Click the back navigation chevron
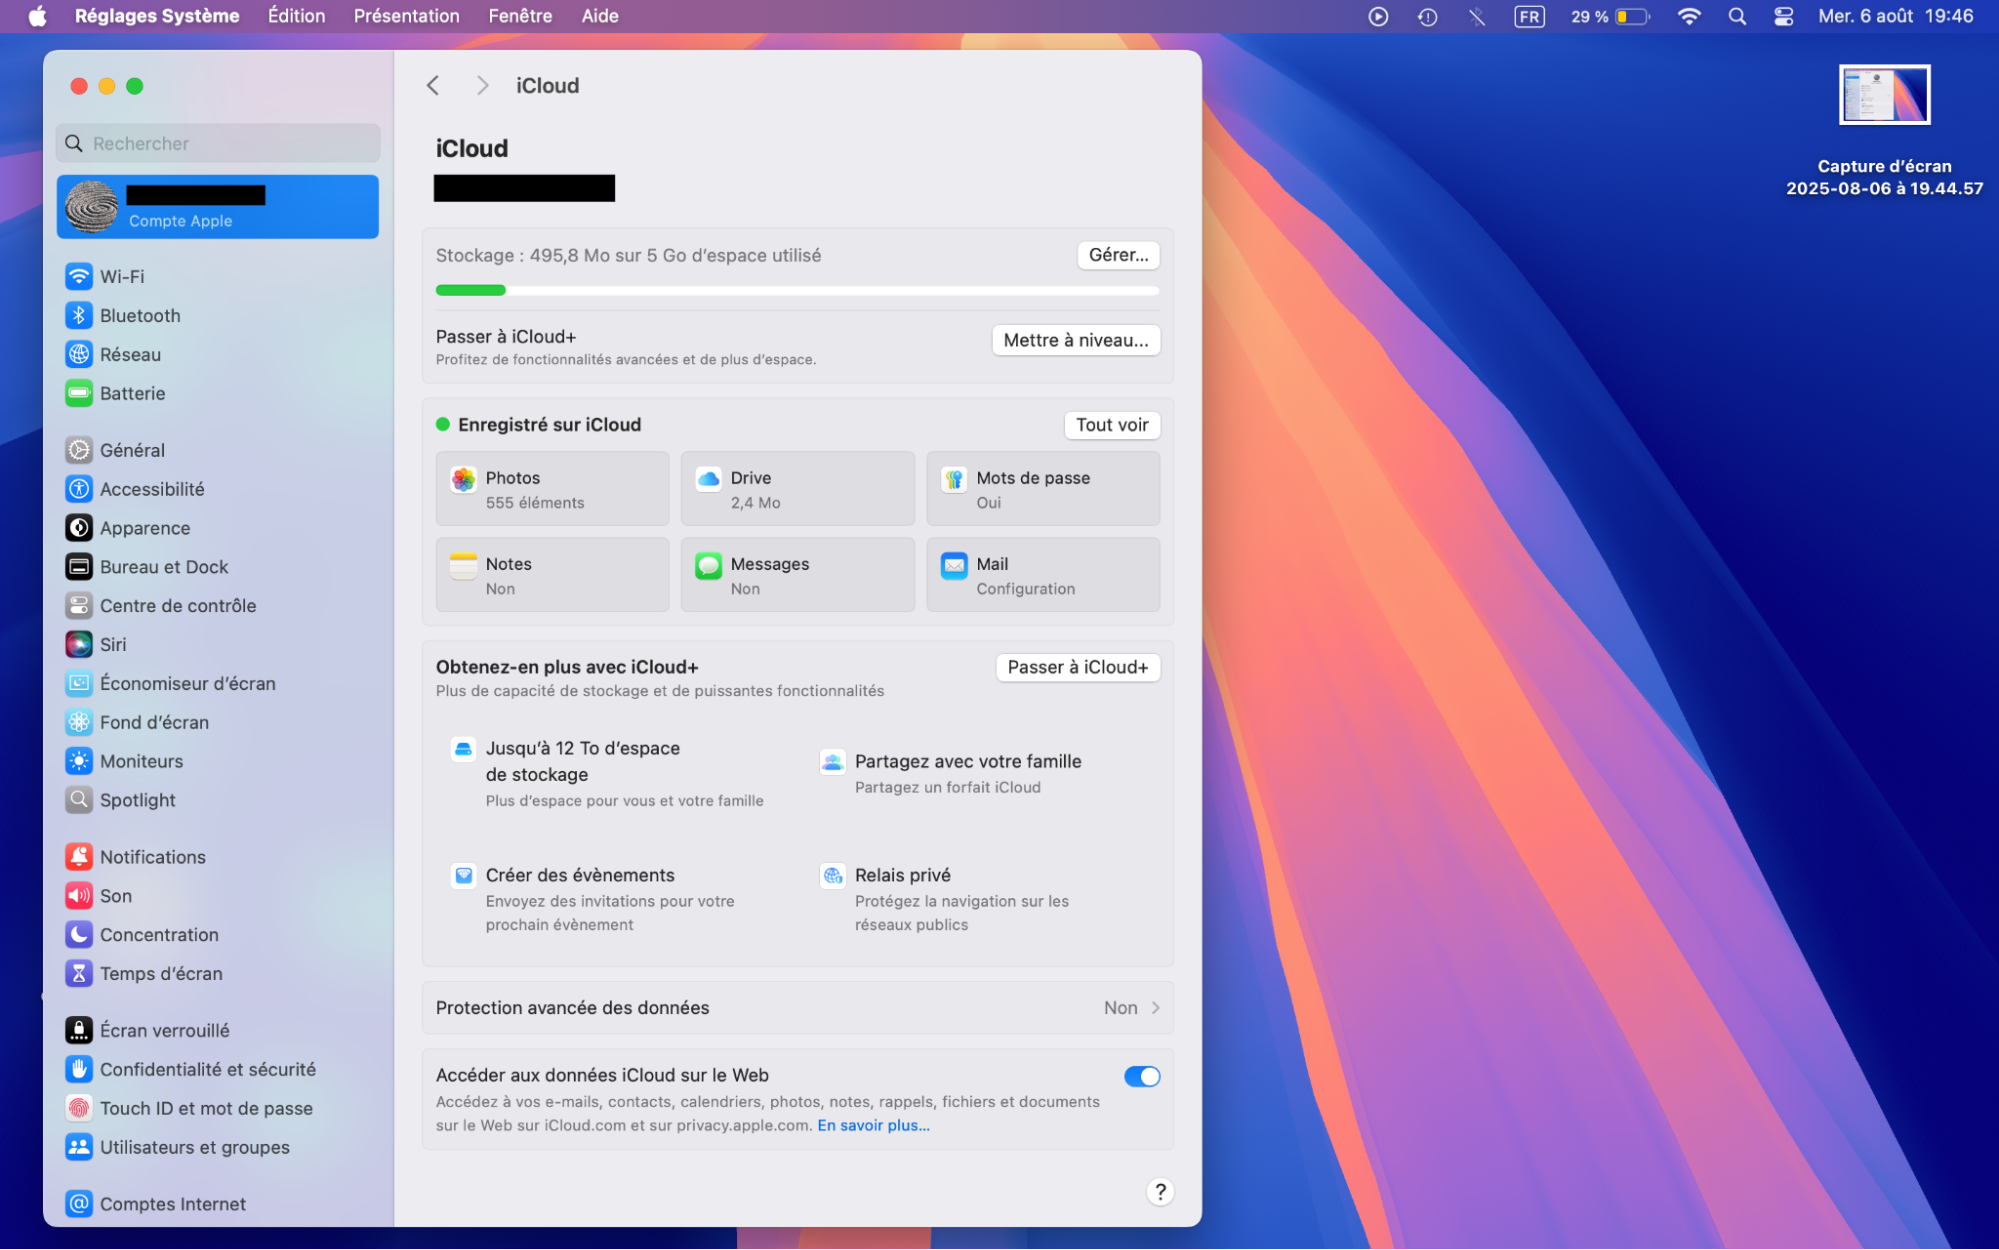This screenshot has width=1999, height=1250. 433,85
